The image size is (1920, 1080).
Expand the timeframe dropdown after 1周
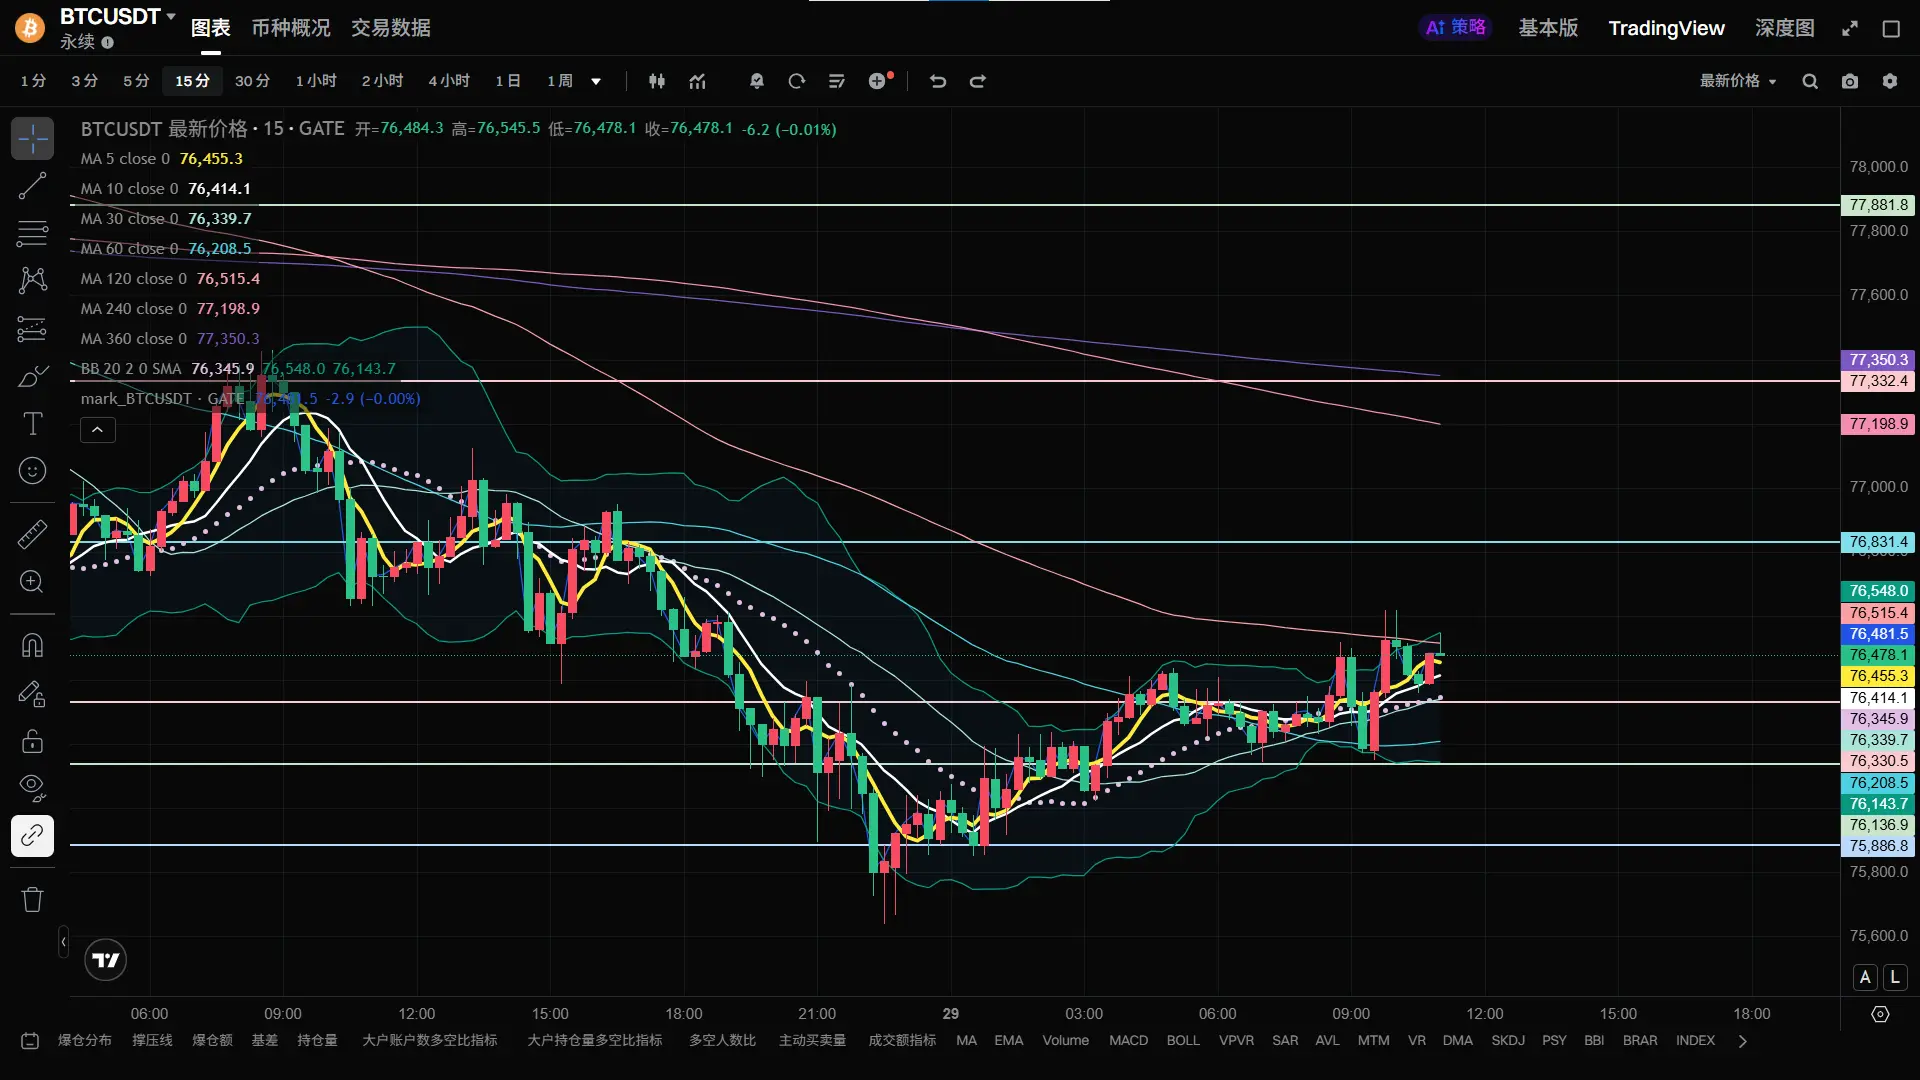point(596,81)
